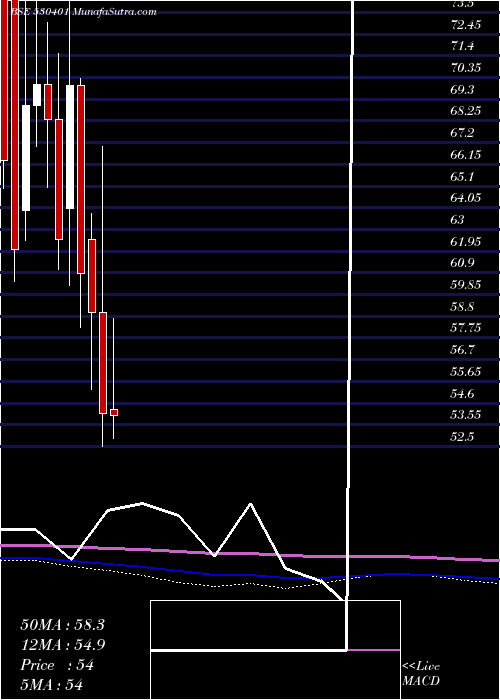Click the 64.05 price axis label
Viewport: 500px width, 700px height.
point(466,199)
